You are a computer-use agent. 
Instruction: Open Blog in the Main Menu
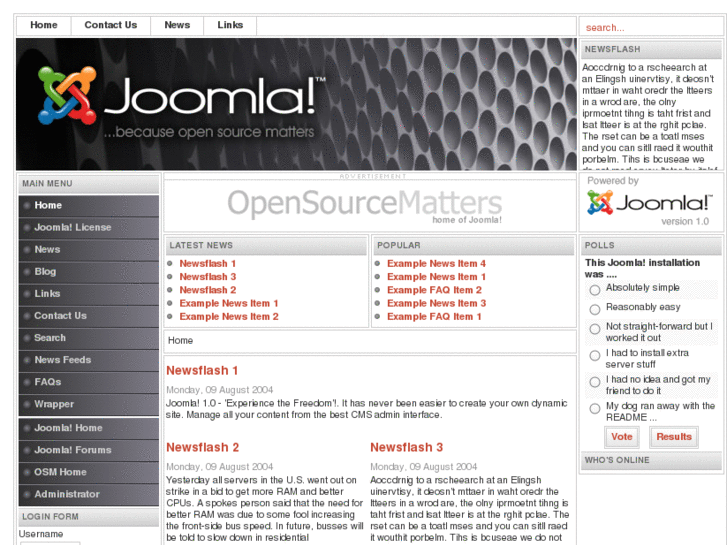pyautogui.click(x=89, y=272)
